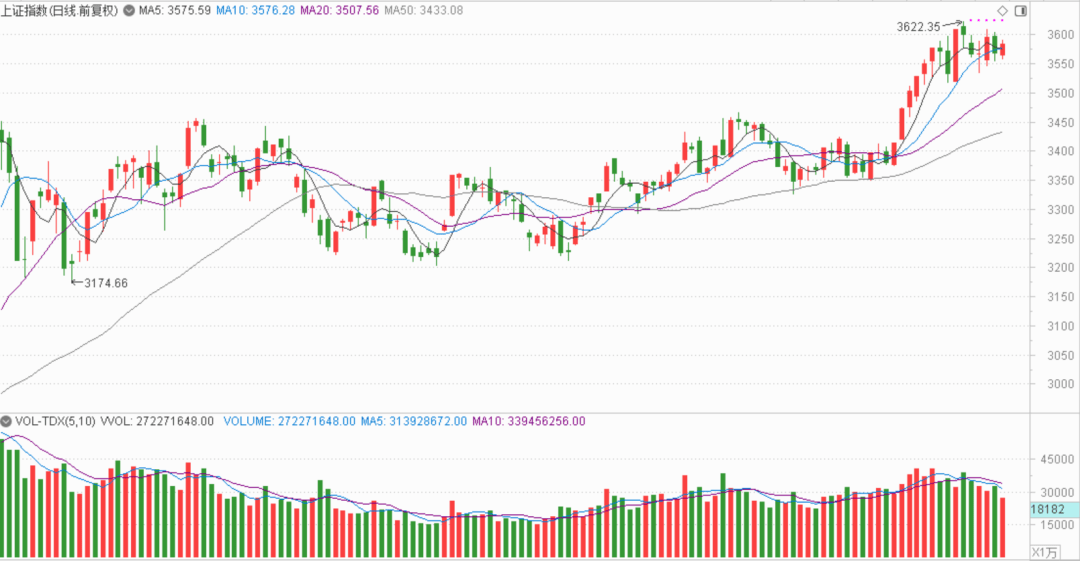Click the diamond icon at chart top right
The height and width of the screenshot is (561, 1080).
click(x=1003, y=10)
